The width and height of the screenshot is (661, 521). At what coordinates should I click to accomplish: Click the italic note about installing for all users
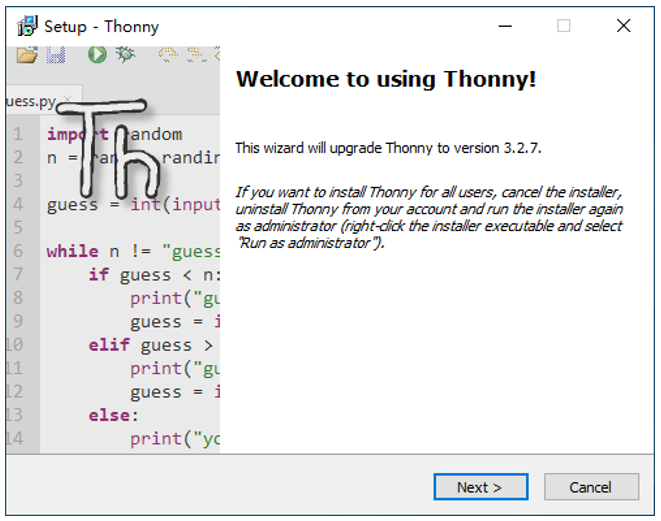click(x=429, y=218)
